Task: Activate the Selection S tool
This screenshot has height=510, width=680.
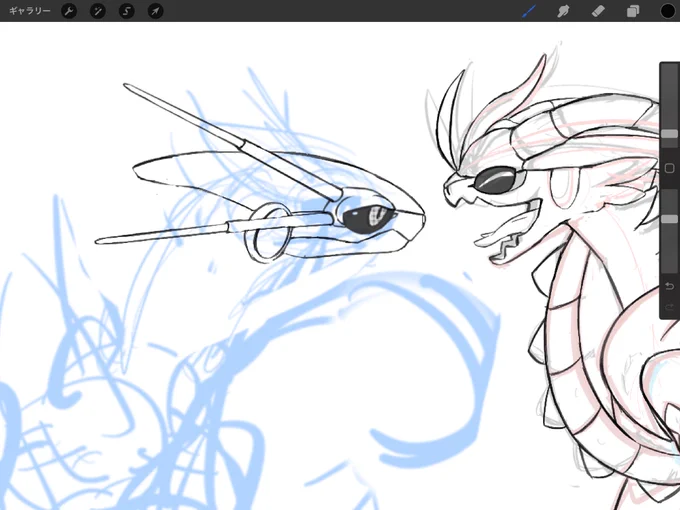Action: coord(126,11)
